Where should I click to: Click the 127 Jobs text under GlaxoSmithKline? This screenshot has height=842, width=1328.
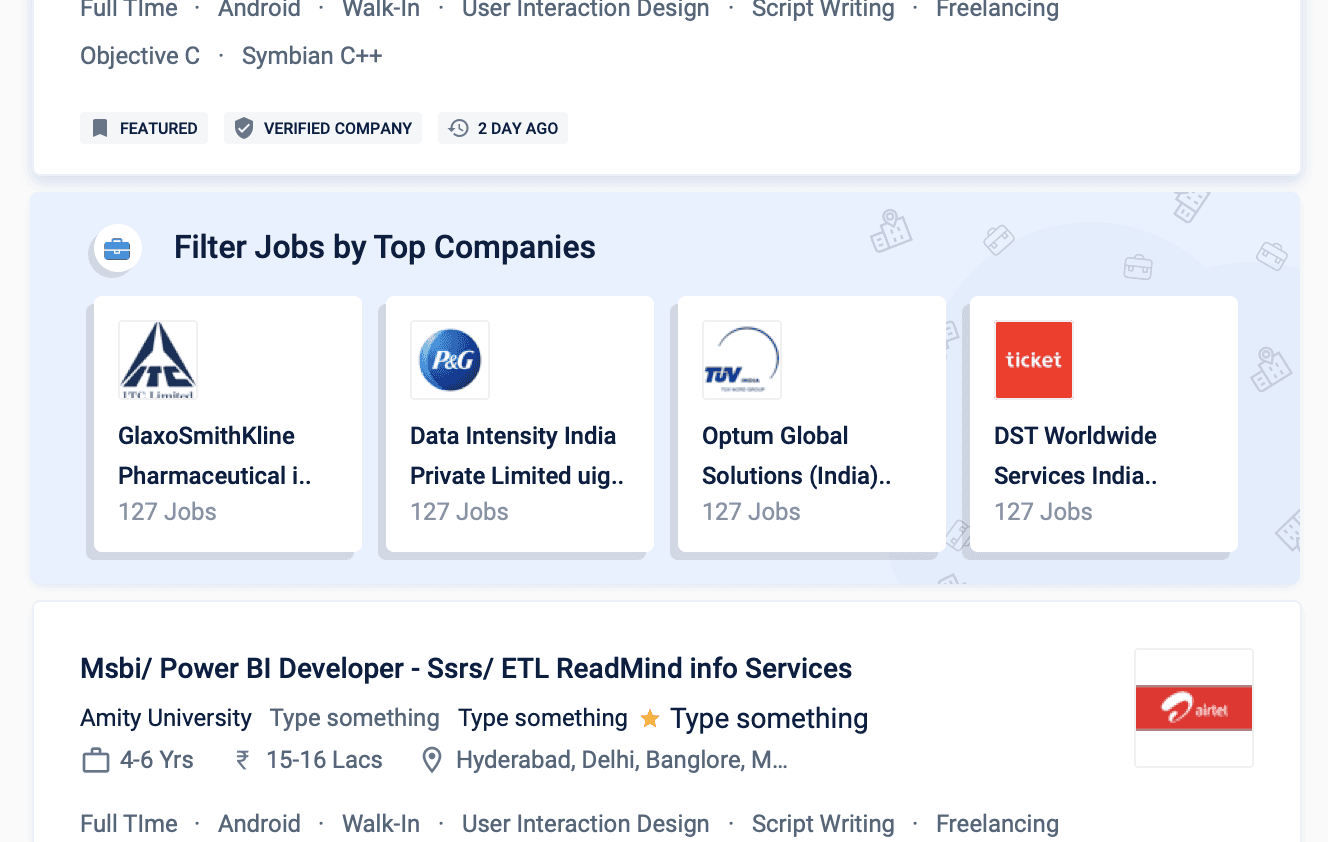pos(167,512)
